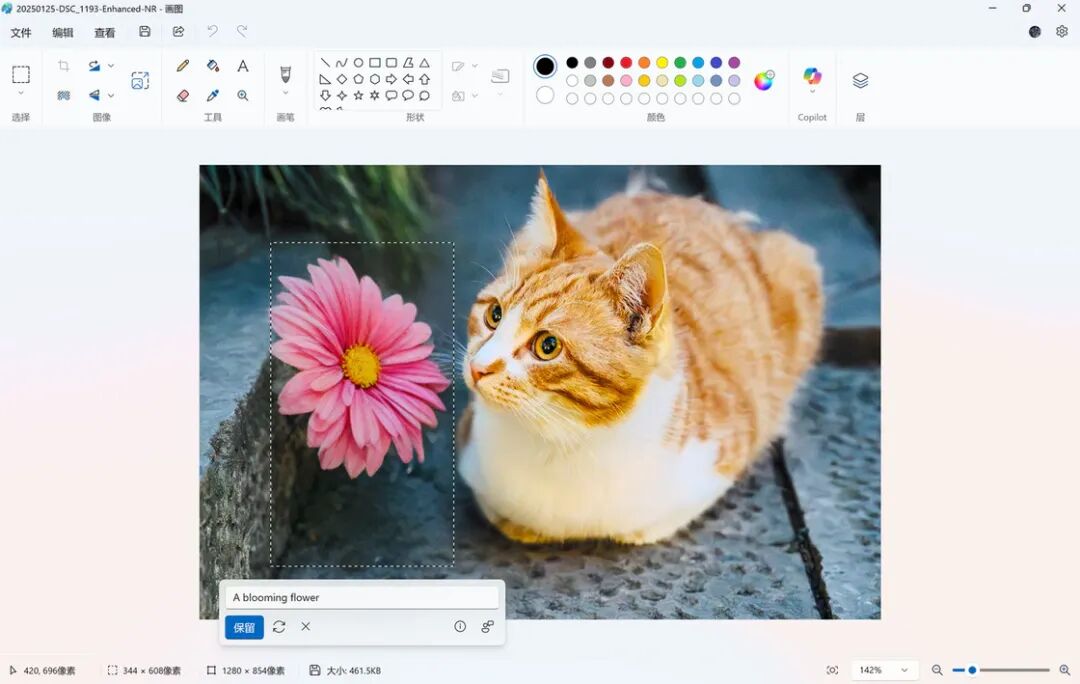Screen dimensions: 1080x684
Task: Select the Brush tool in 画笔 group
Action: [x=285, y=74]
